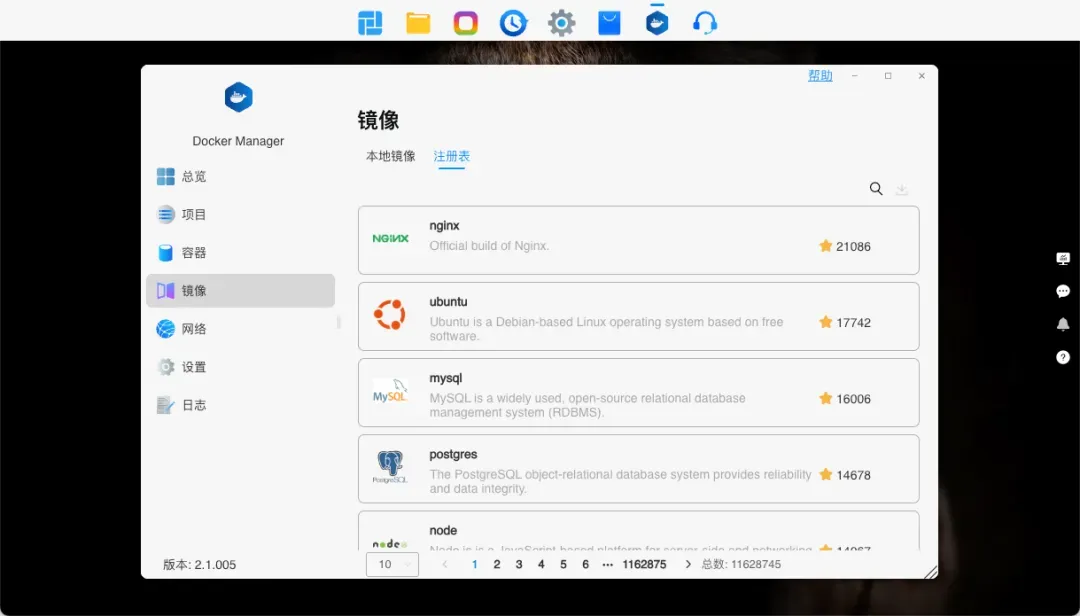Open 项目 projects section in sidebar

[x=193, y=215]
